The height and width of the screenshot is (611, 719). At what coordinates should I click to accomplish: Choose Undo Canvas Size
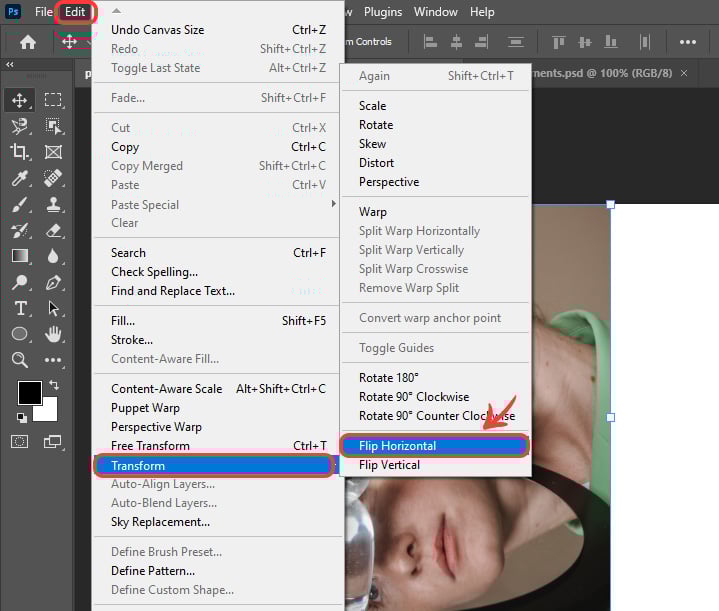click(218, 30)
